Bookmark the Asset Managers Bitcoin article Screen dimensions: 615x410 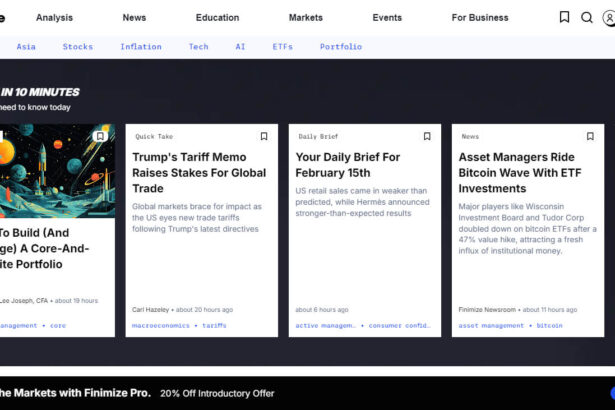click(x=590, y=136)
